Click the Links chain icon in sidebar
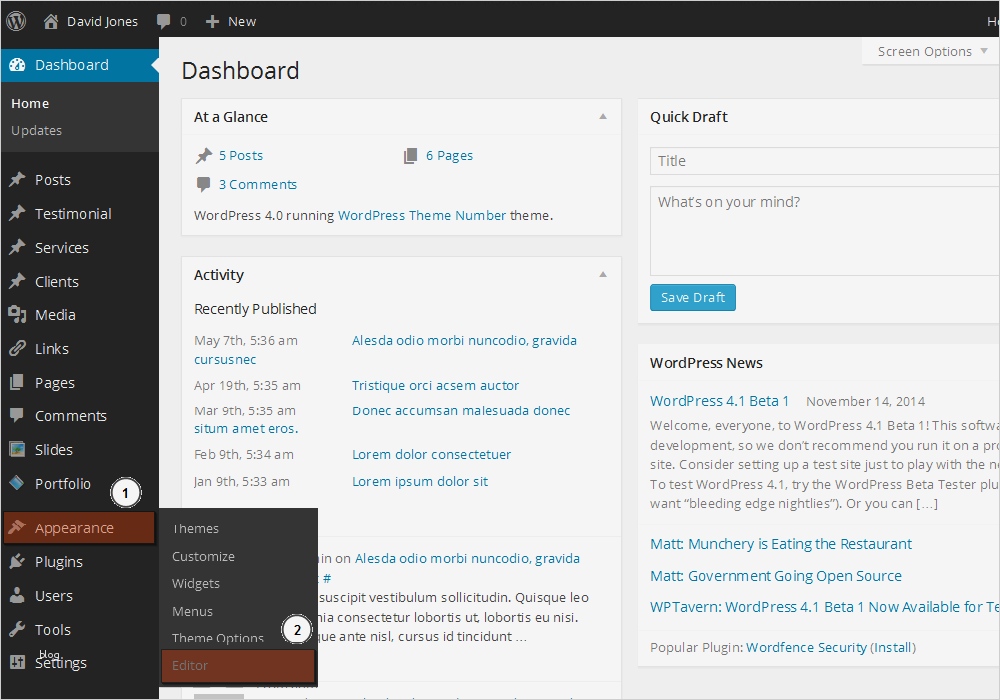The width and height of the screenshot is (1000, 700). click(17, 349)
